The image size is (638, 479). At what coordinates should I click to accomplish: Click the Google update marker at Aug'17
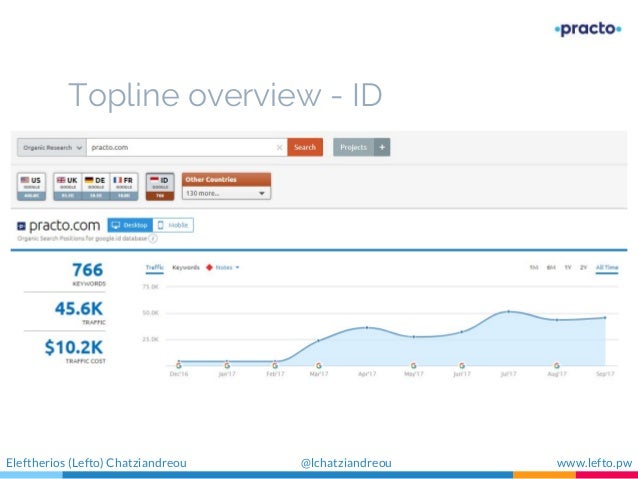pyautogui.click(x=557, y=365)
